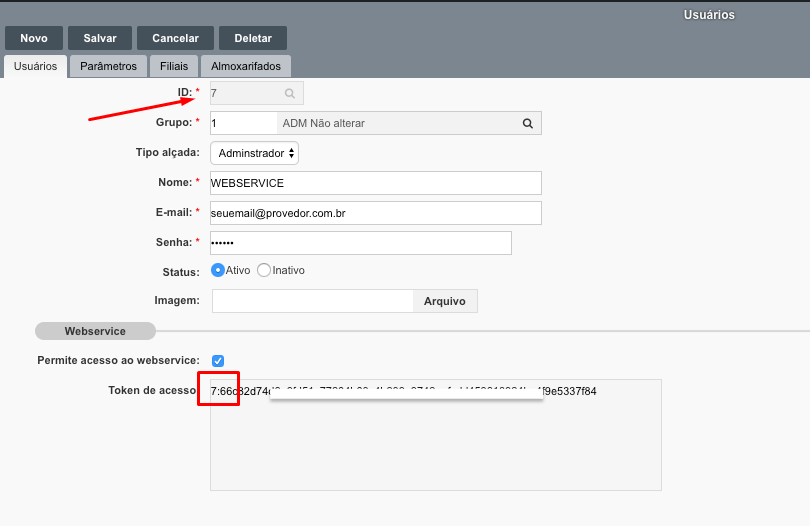
Task: Focus the E-mail text field
Action: 375,213
